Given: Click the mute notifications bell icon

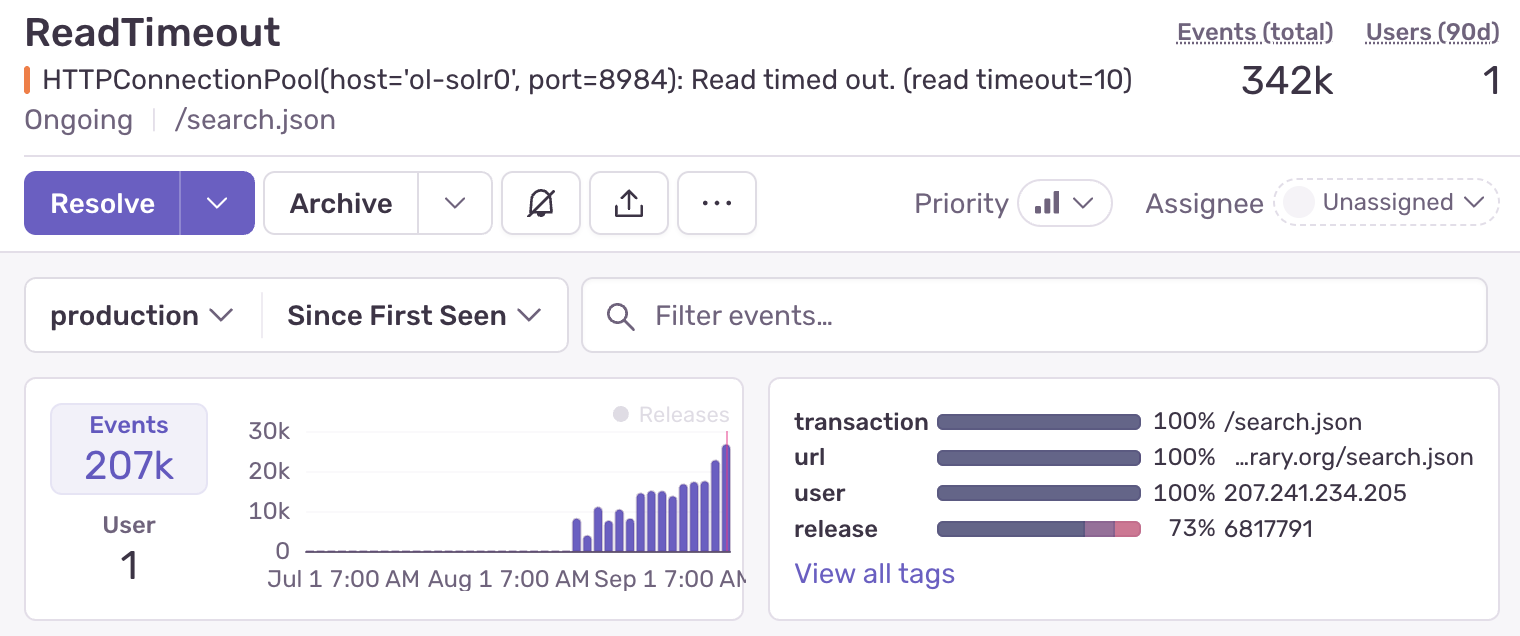Looking at the screenshot, I should pos(541,204).
